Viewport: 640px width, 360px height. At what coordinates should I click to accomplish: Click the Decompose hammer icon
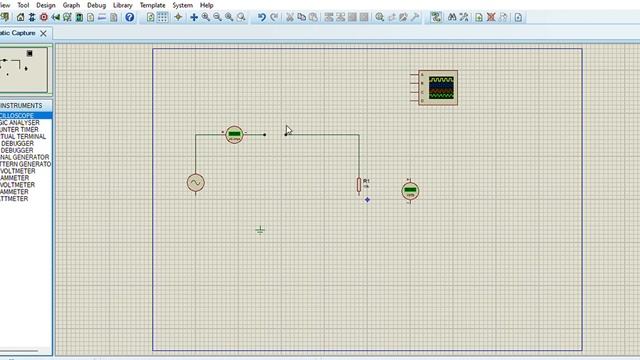(415, 17)
